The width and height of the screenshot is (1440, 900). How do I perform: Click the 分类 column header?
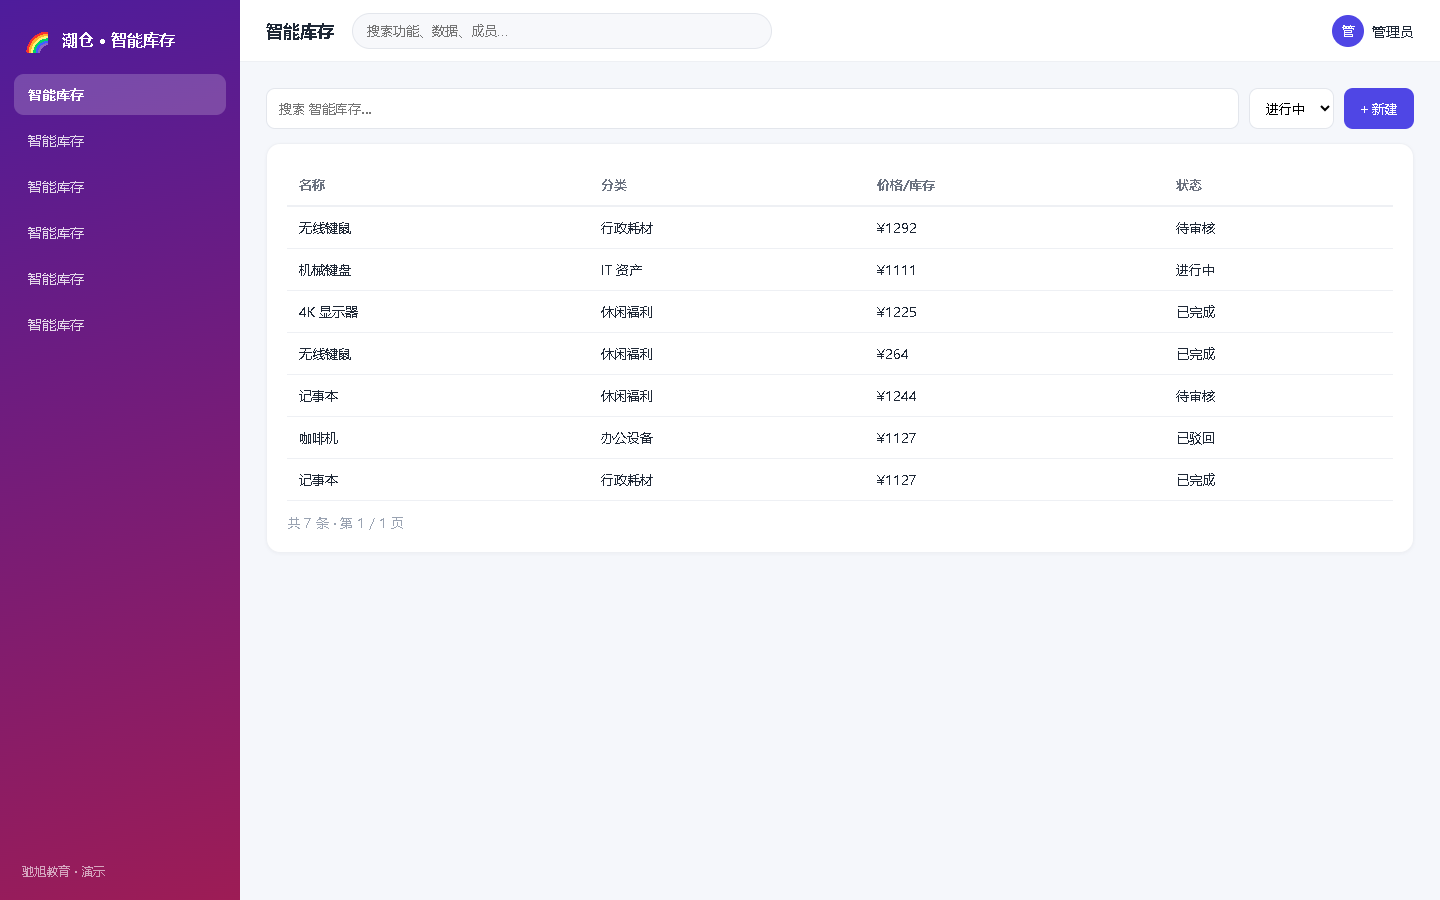(x=614, y=185)
